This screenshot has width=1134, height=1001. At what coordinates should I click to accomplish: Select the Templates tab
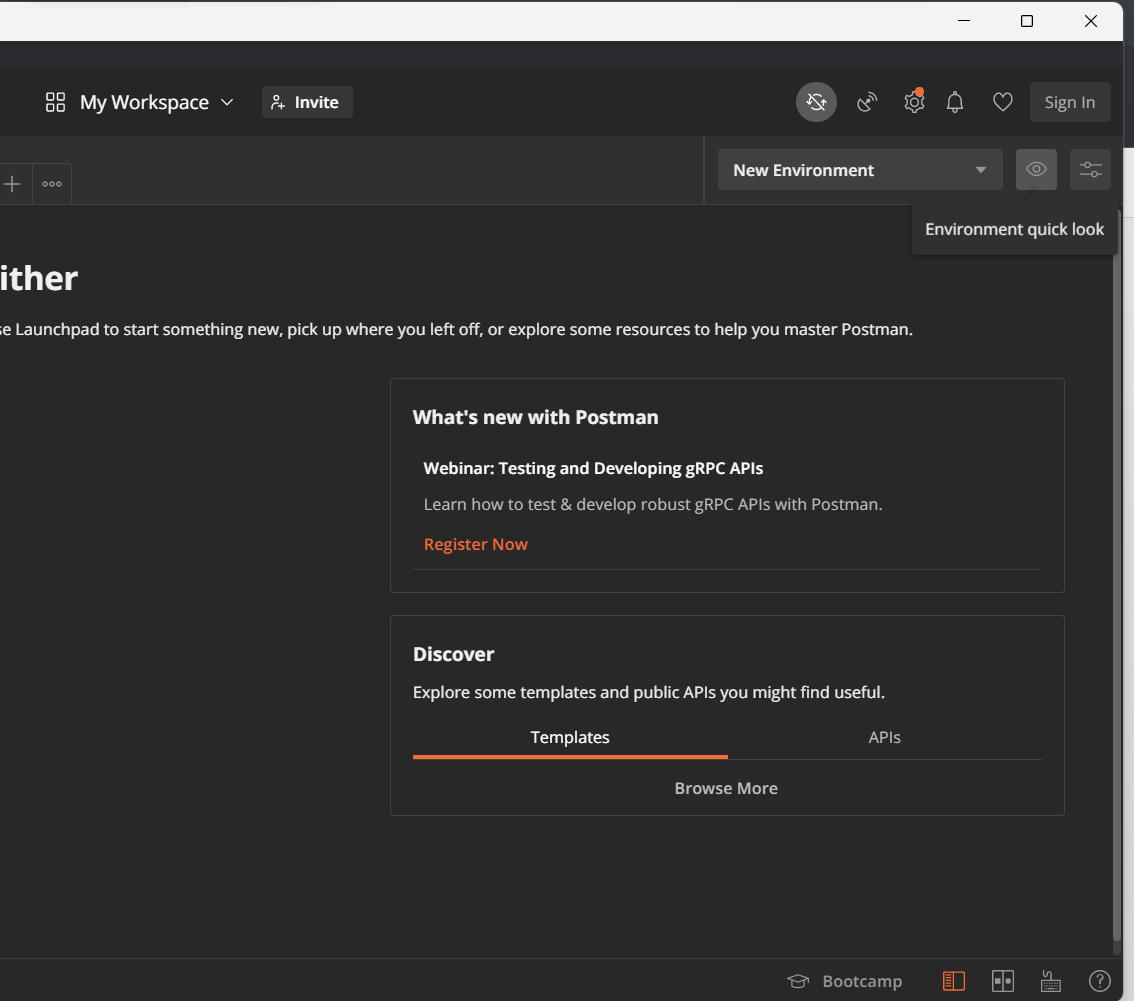pyautogui.click(x=570, y=737)
